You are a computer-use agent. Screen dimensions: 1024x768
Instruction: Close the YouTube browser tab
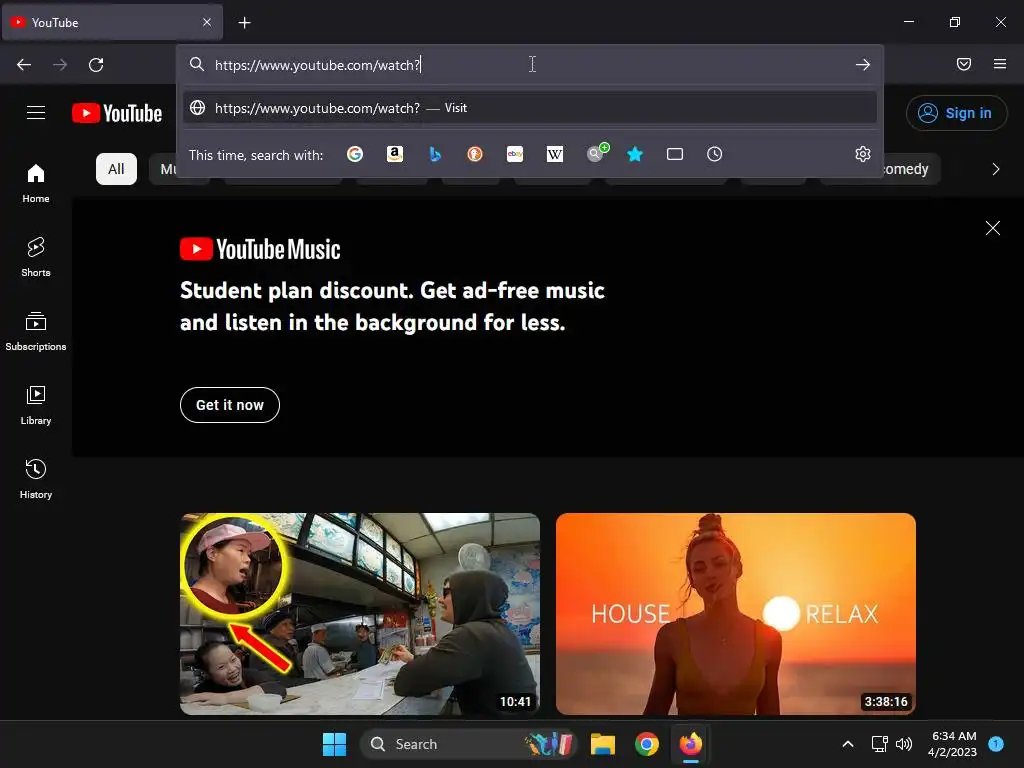click(x=206, y=22)
